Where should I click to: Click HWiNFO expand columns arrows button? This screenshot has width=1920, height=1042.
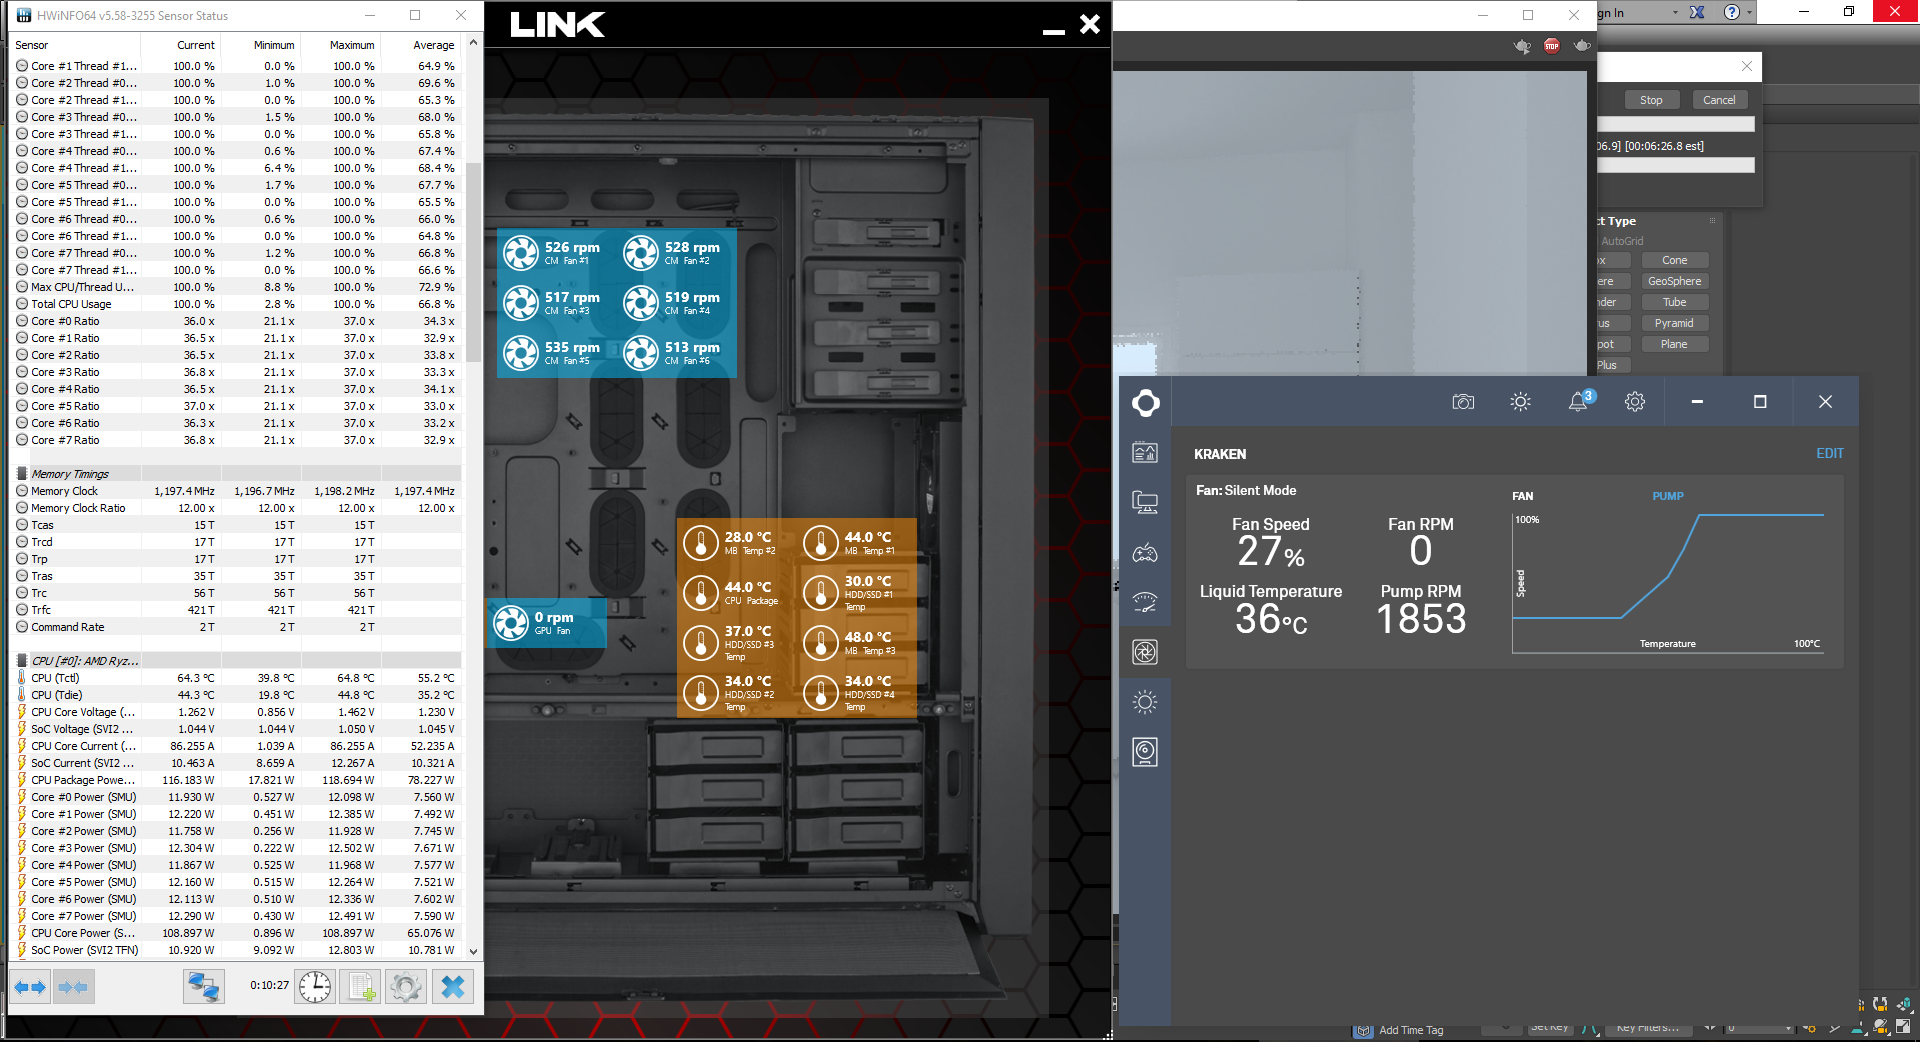point(30,987)
